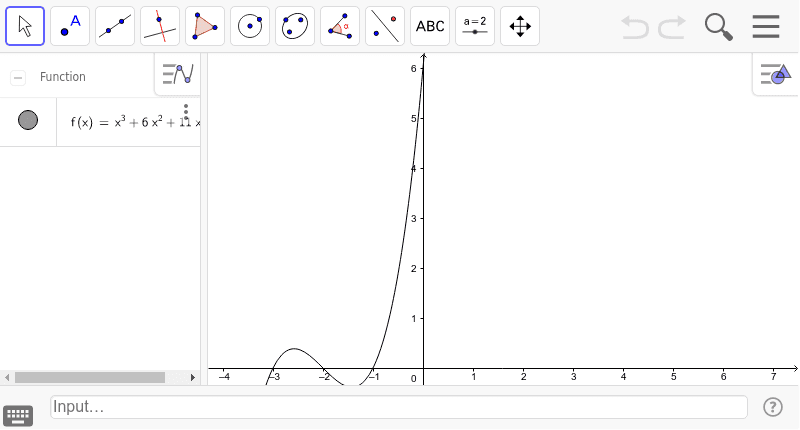Collapse the Function group in Algebra view
800x430 pixels.
18,78
